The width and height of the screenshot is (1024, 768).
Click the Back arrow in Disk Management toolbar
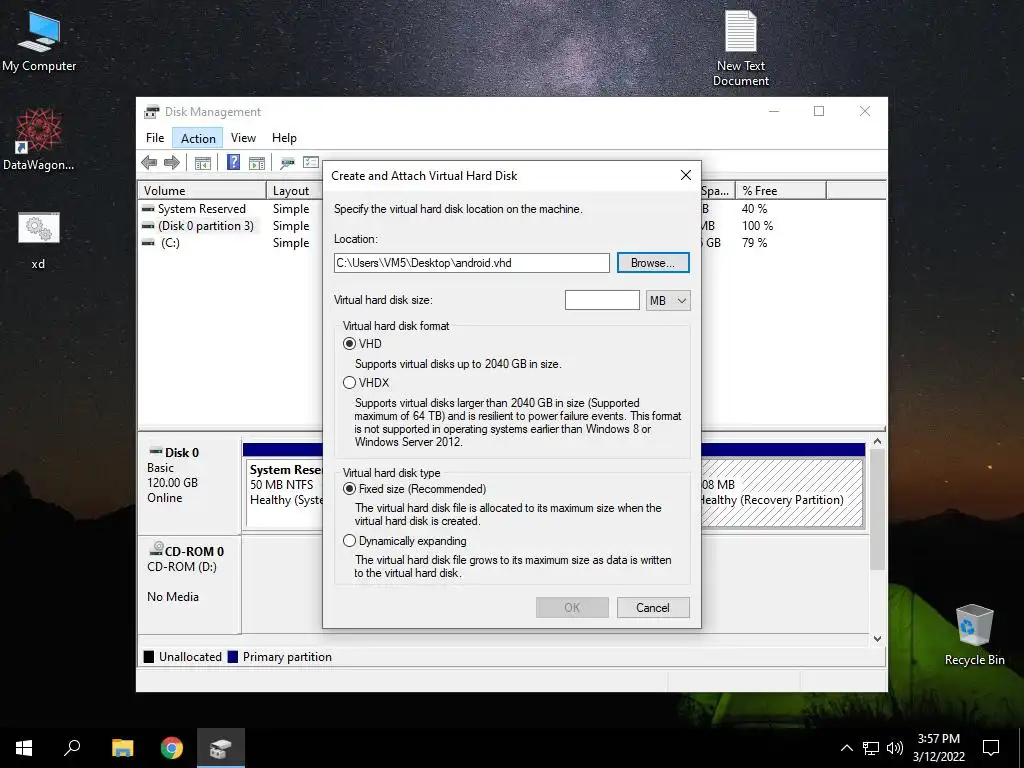tap(149, 162)
